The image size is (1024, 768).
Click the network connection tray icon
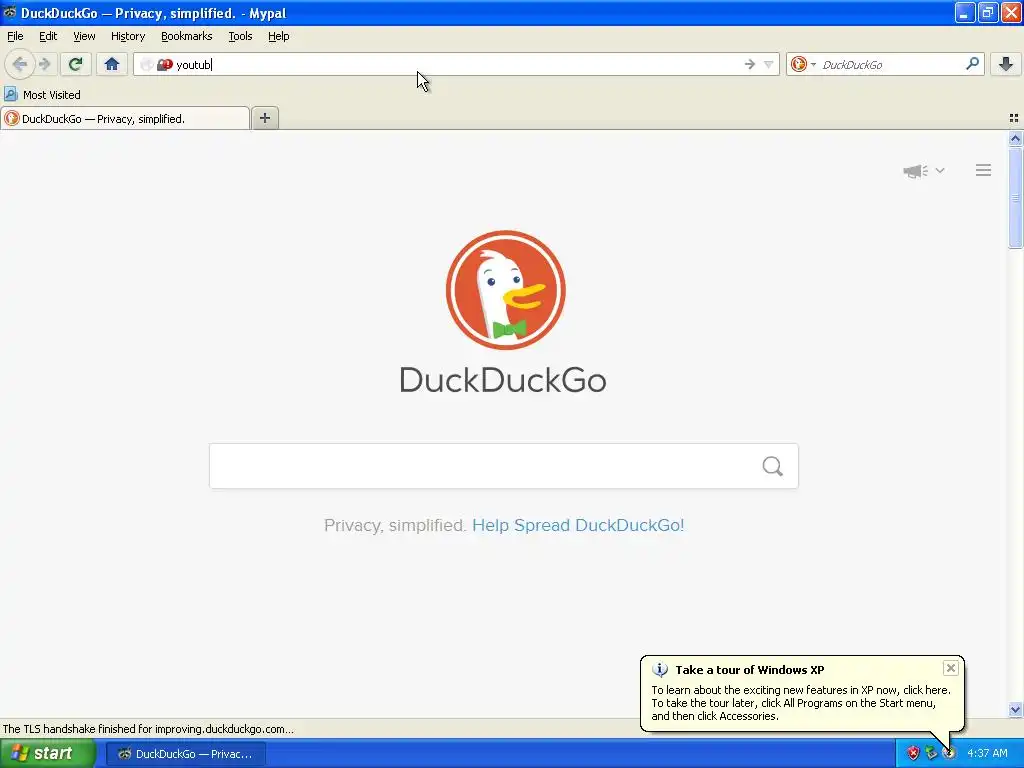point(931,754)
